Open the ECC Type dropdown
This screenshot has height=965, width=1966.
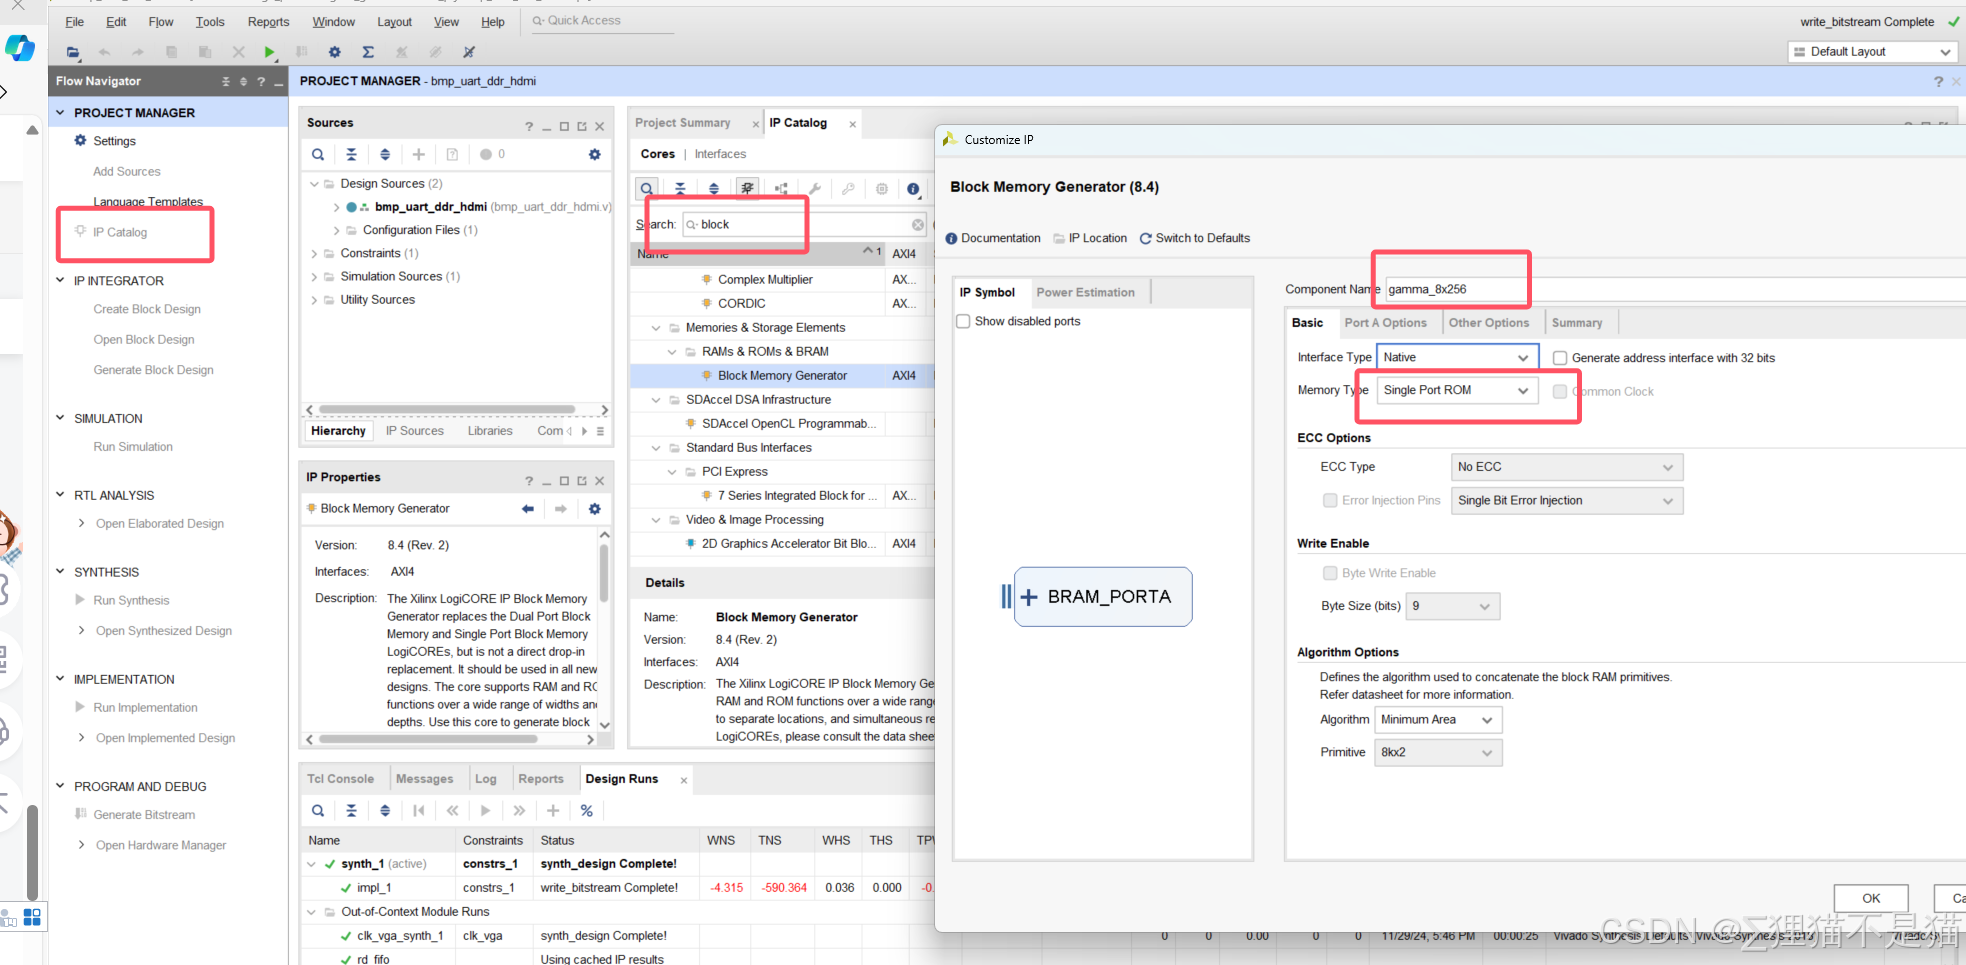(1567, 467)
